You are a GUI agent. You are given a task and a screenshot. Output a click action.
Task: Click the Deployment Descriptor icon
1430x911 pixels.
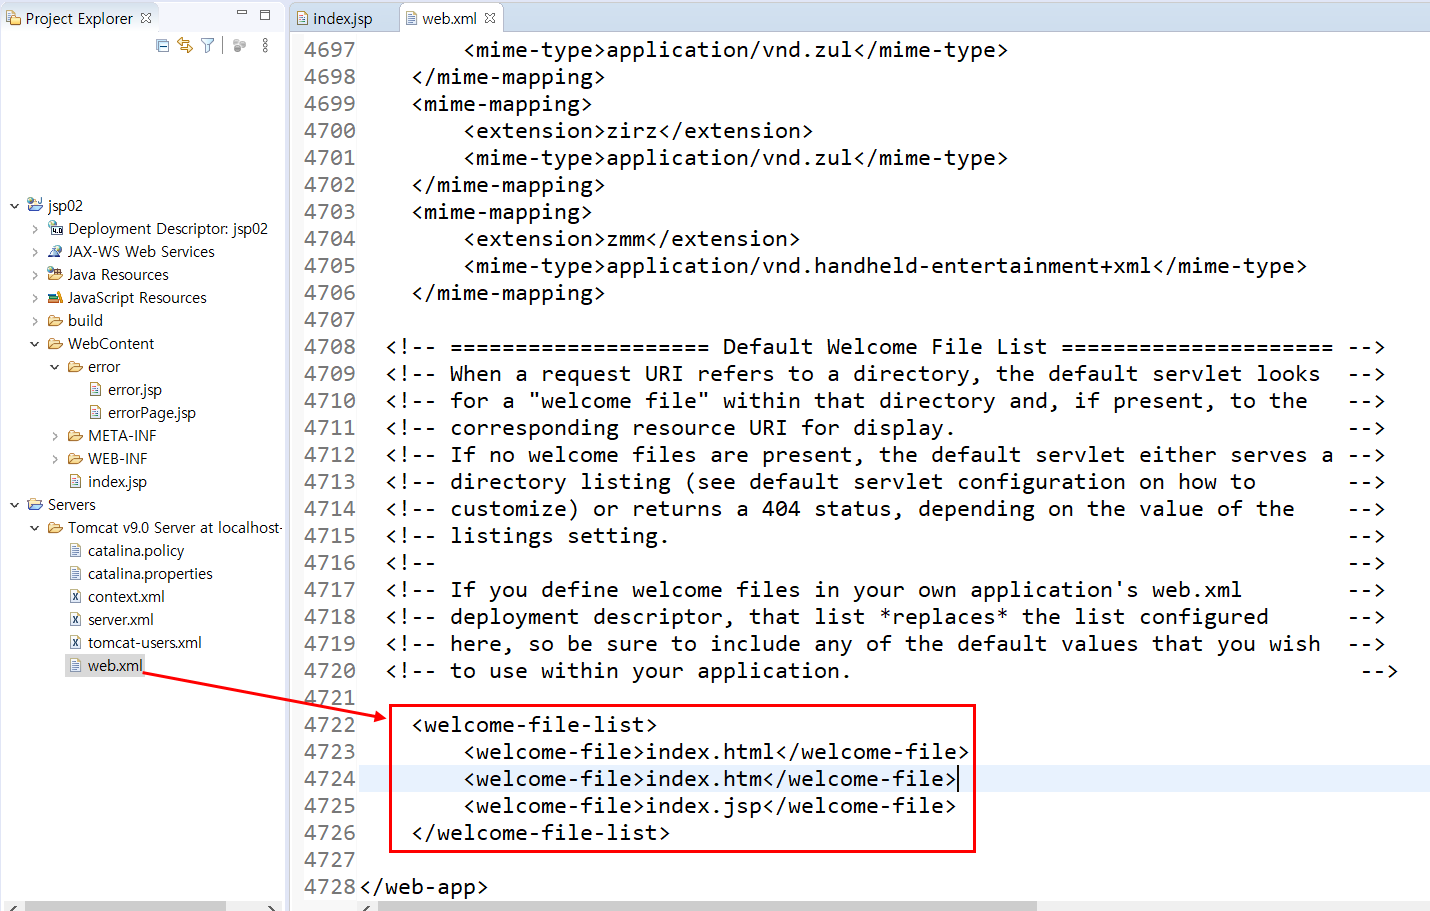(x=56, y=229)
